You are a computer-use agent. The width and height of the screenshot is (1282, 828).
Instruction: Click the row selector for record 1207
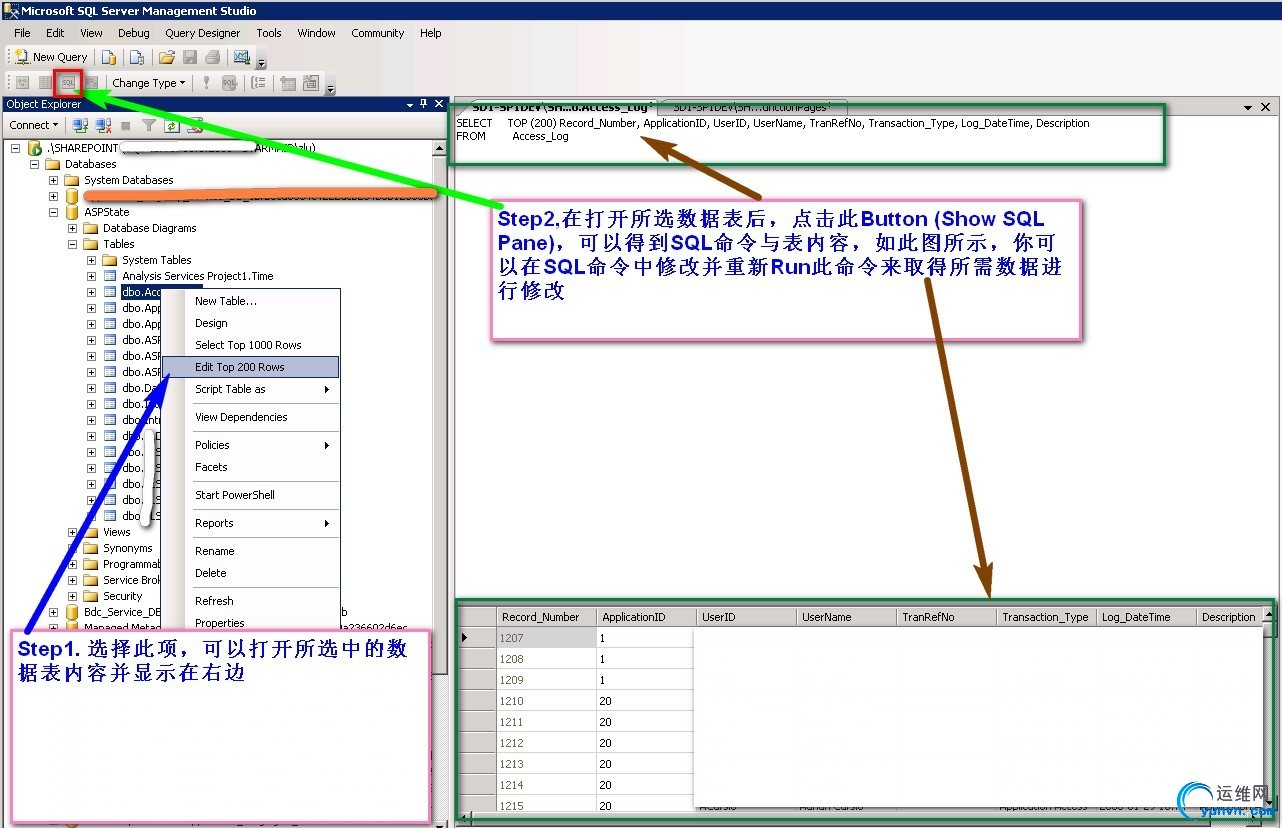coord(477,638)
